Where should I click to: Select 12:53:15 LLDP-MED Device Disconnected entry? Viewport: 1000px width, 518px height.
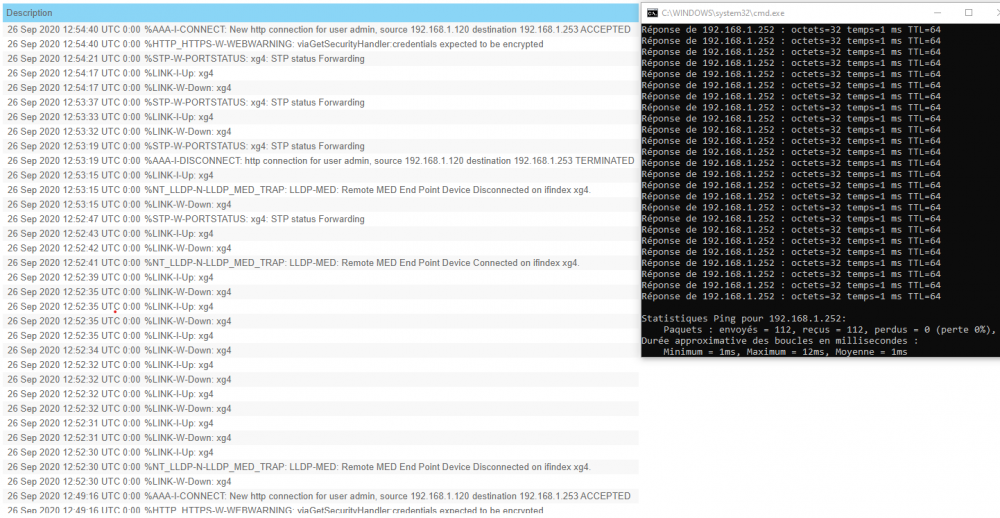[x=320, y=190]
